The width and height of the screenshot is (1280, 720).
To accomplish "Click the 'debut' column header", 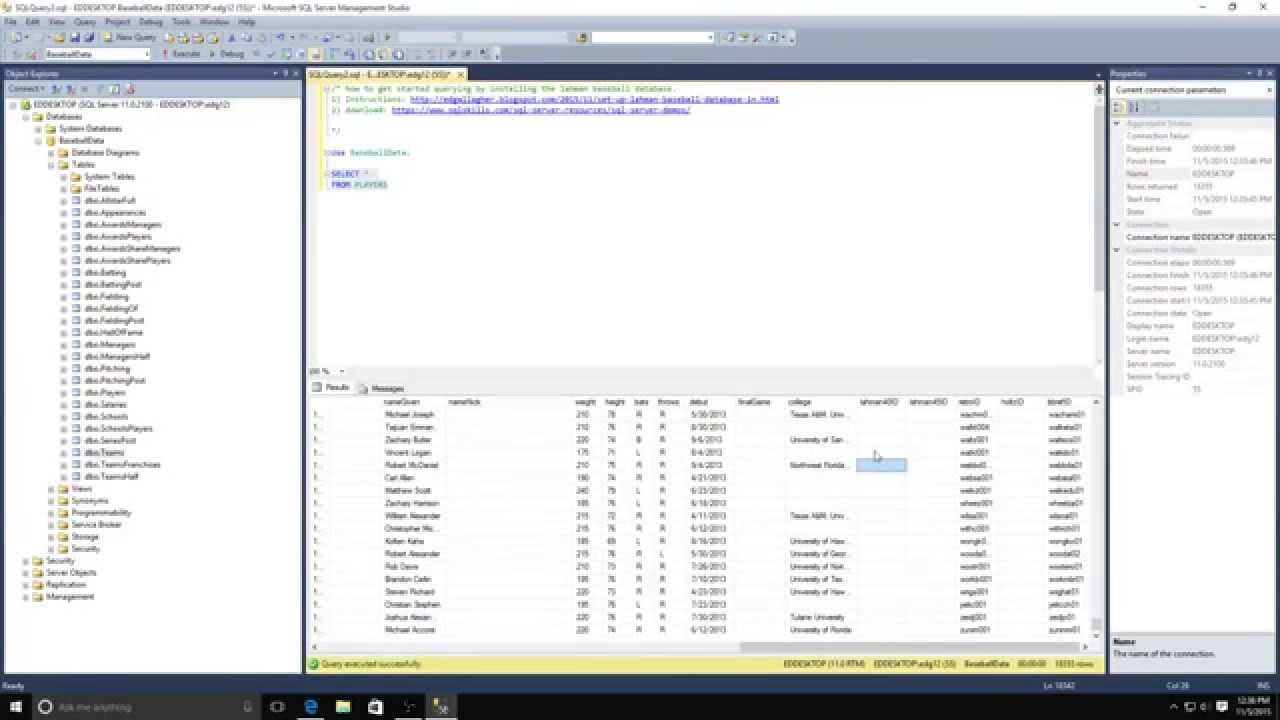I will click(699, 402).
